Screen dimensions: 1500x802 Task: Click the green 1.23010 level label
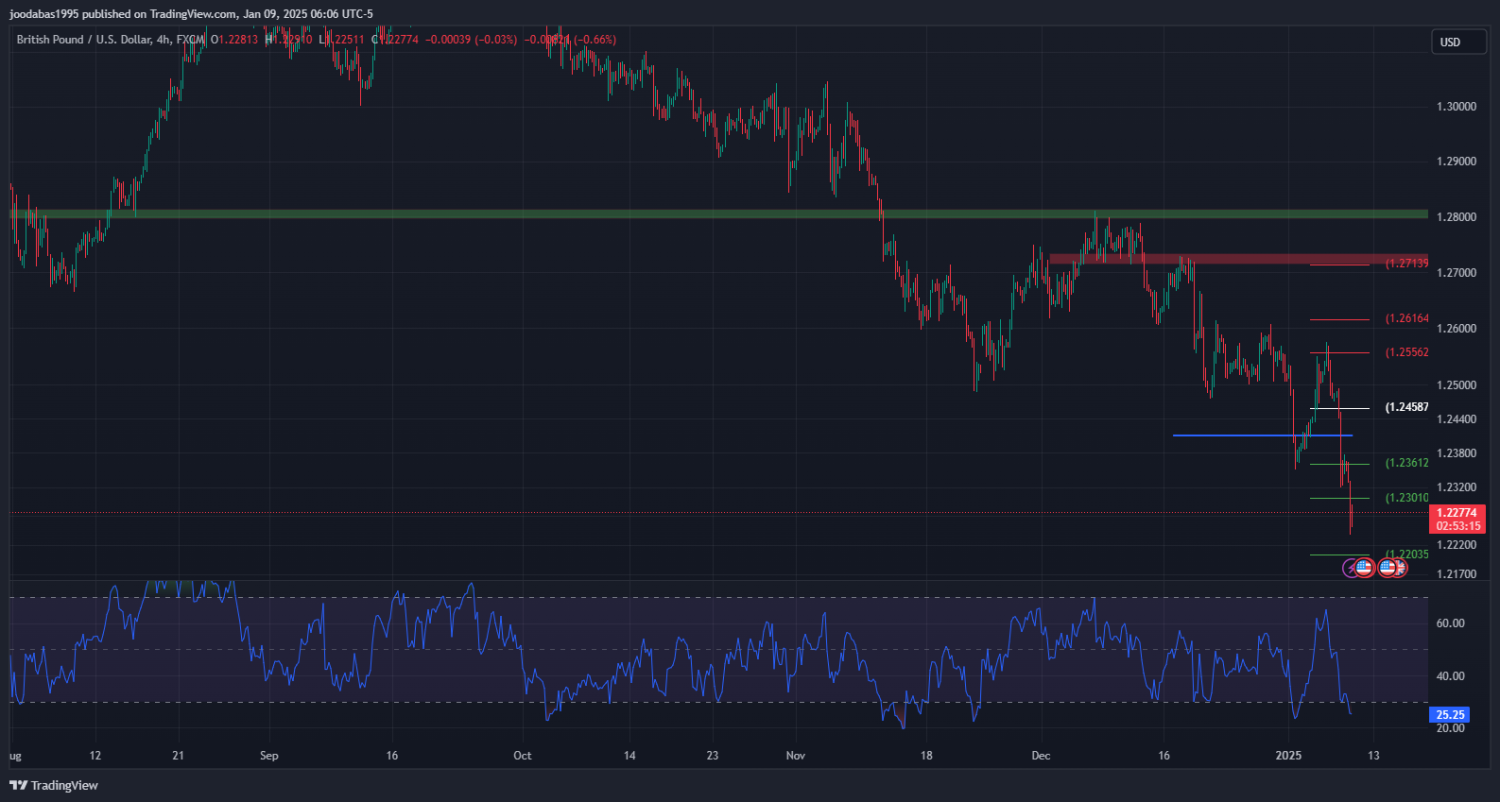click(x=1406, y=498)
